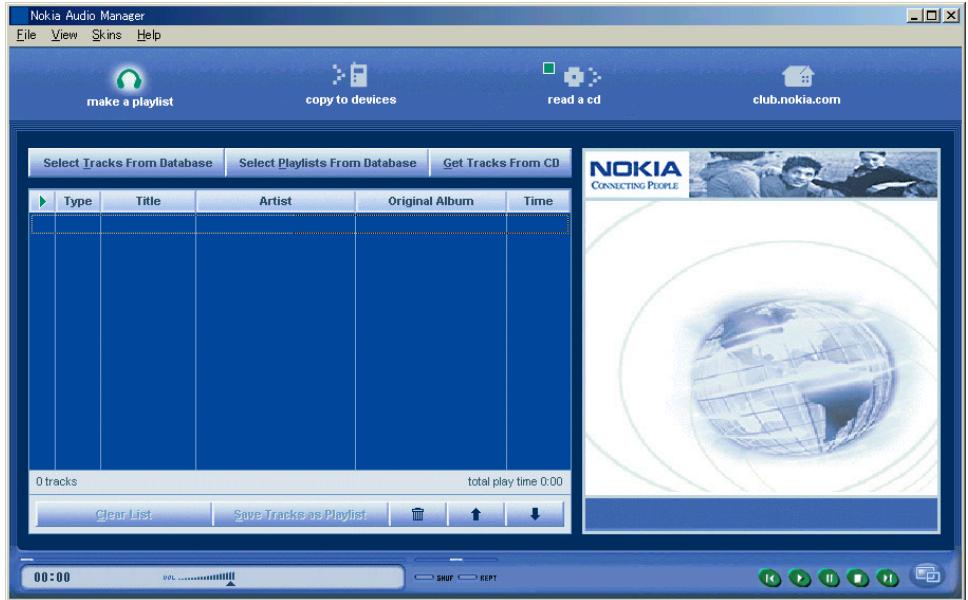Select Playlists From Database button
The width and height of the screenshot is (968, 600).
pos(327,163)
